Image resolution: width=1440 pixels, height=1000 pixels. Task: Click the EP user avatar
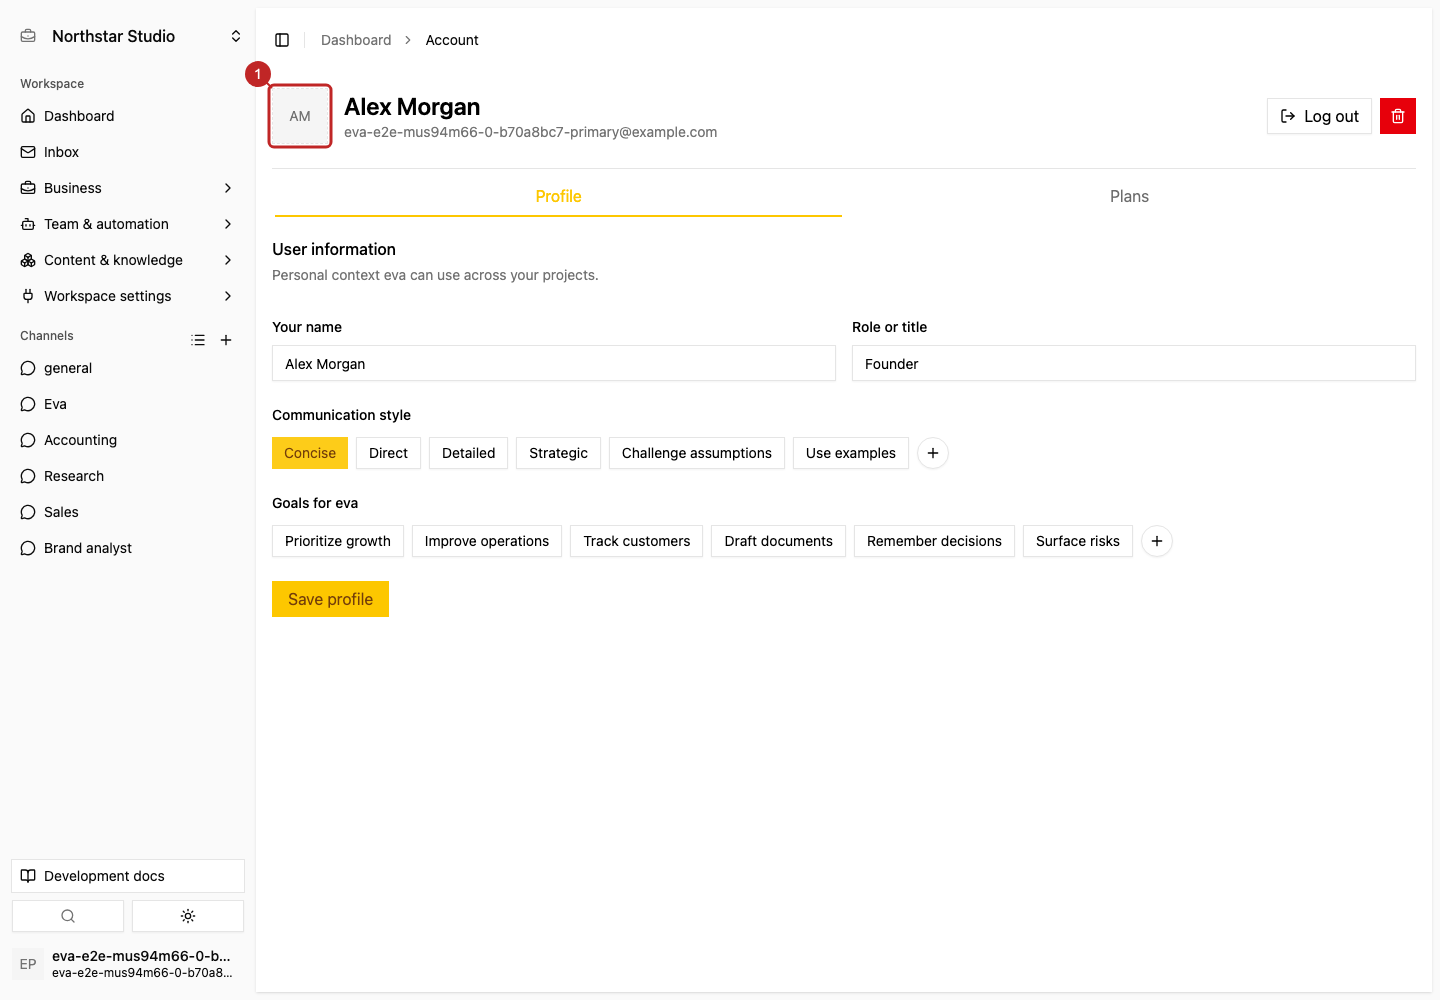[x=28, y=964]
